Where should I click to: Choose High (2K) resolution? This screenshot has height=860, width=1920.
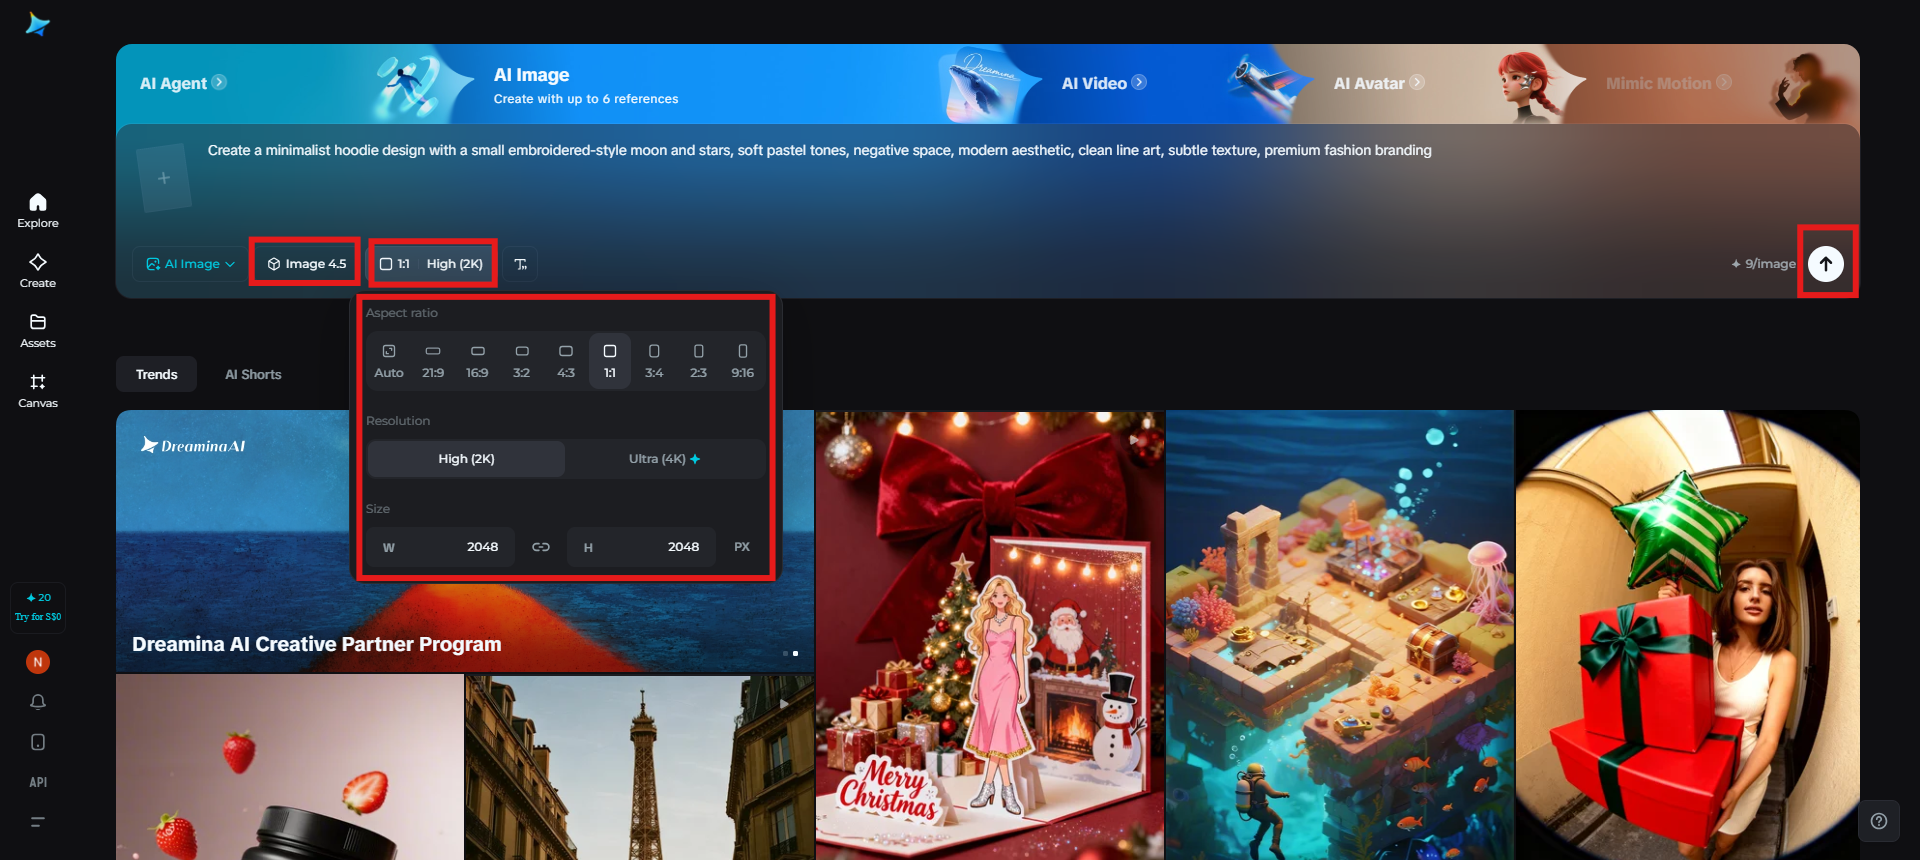(466, 459)
